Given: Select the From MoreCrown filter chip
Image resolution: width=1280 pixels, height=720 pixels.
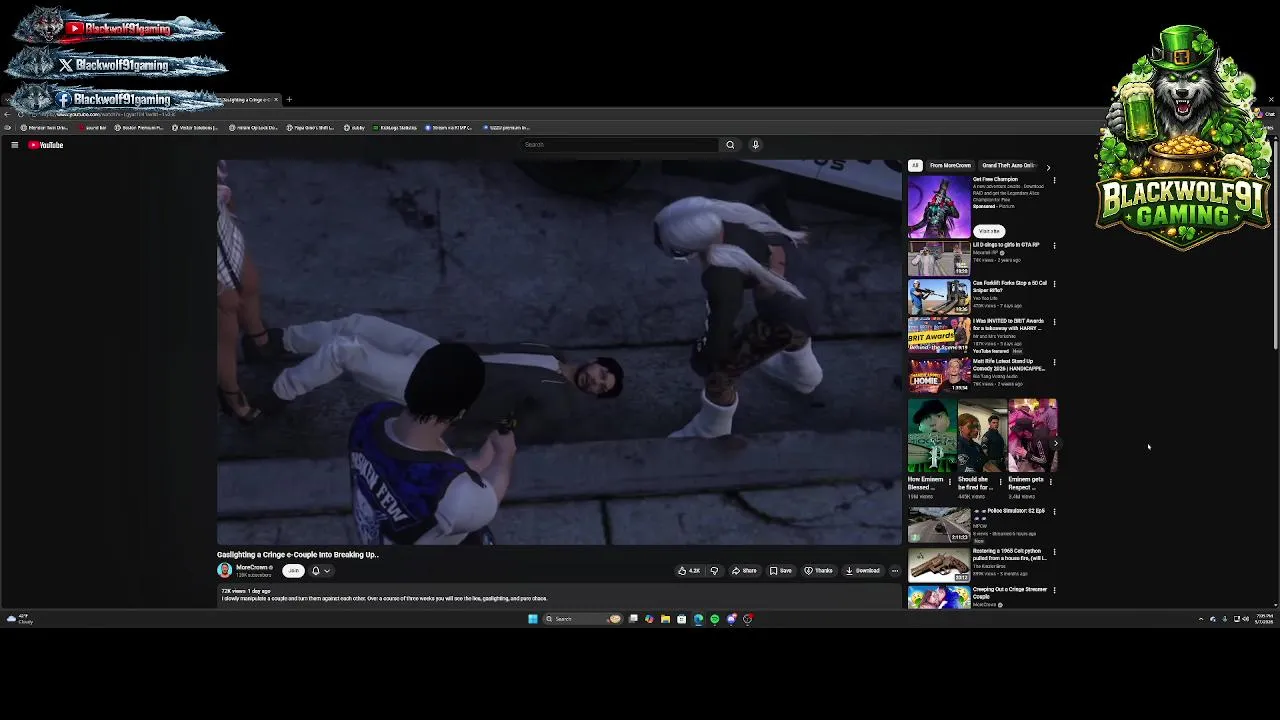Looking at the screenshot, I should point(950,166).
